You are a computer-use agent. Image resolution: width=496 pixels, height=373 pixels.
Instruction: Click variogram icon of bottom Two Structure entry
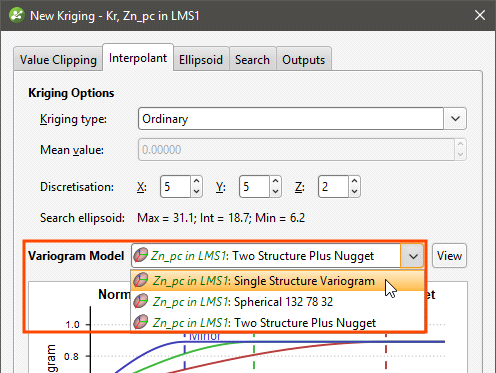coord(140,323)
